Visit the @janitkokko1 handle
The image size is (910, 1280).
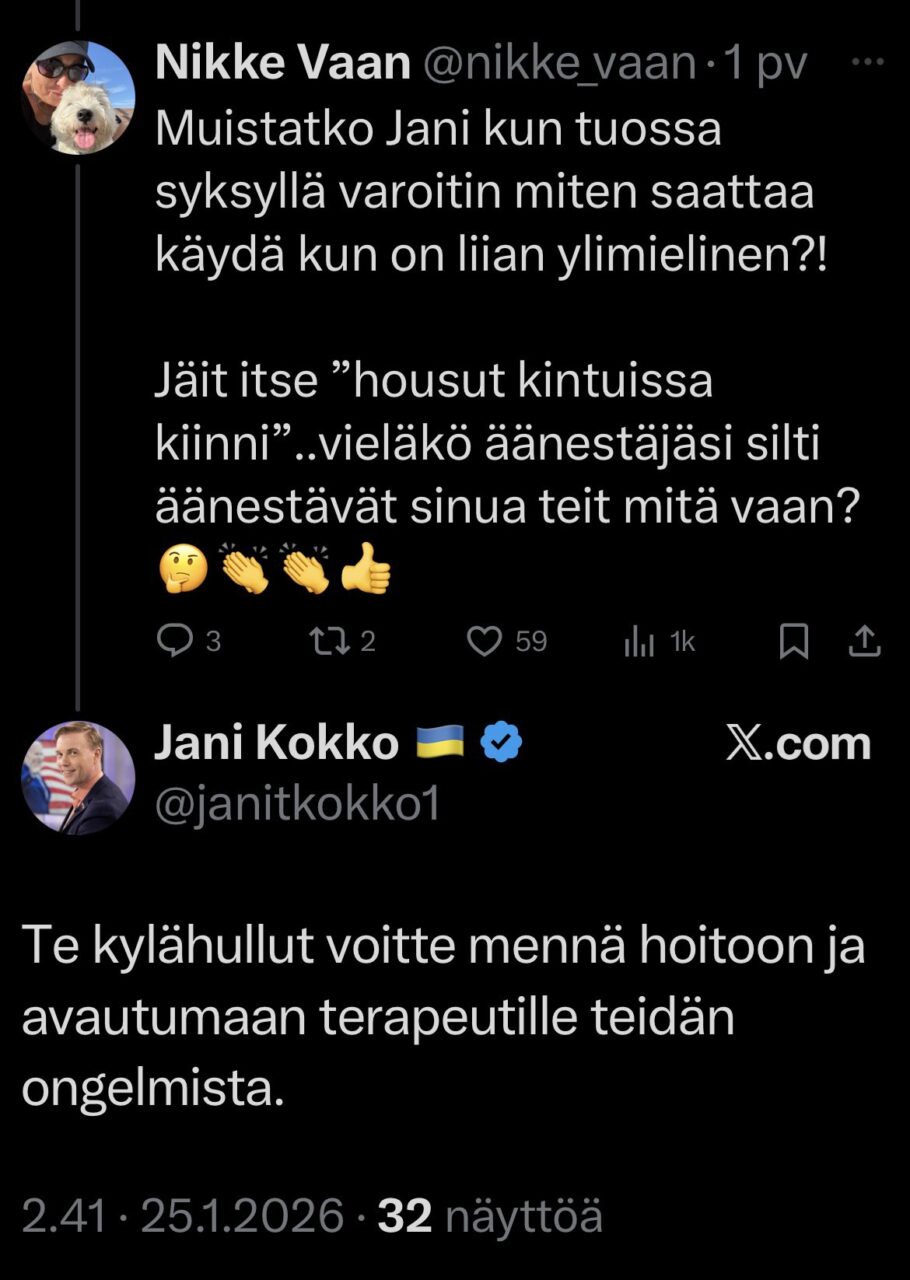tap(297, 806)
